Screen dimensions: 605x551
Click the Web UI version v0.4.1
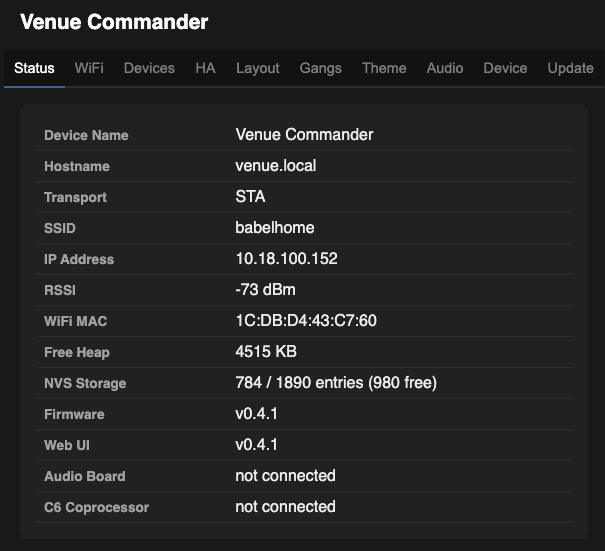pos(257,445)
